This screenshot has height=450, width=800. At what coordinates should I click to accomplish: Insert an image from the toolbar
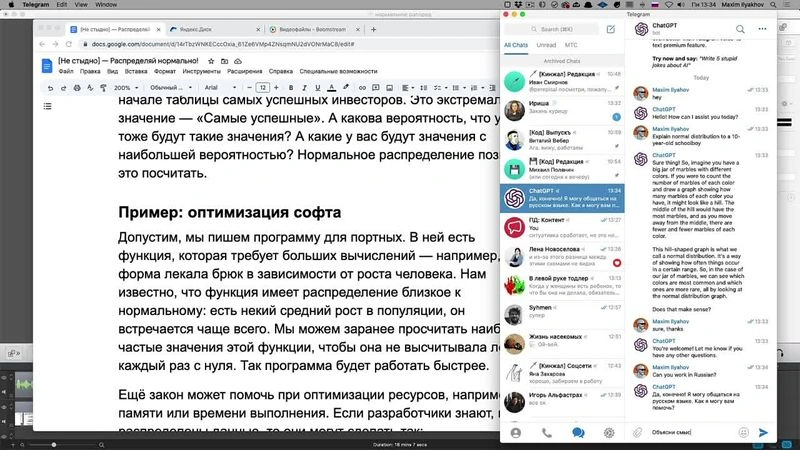tap(389, 88)
